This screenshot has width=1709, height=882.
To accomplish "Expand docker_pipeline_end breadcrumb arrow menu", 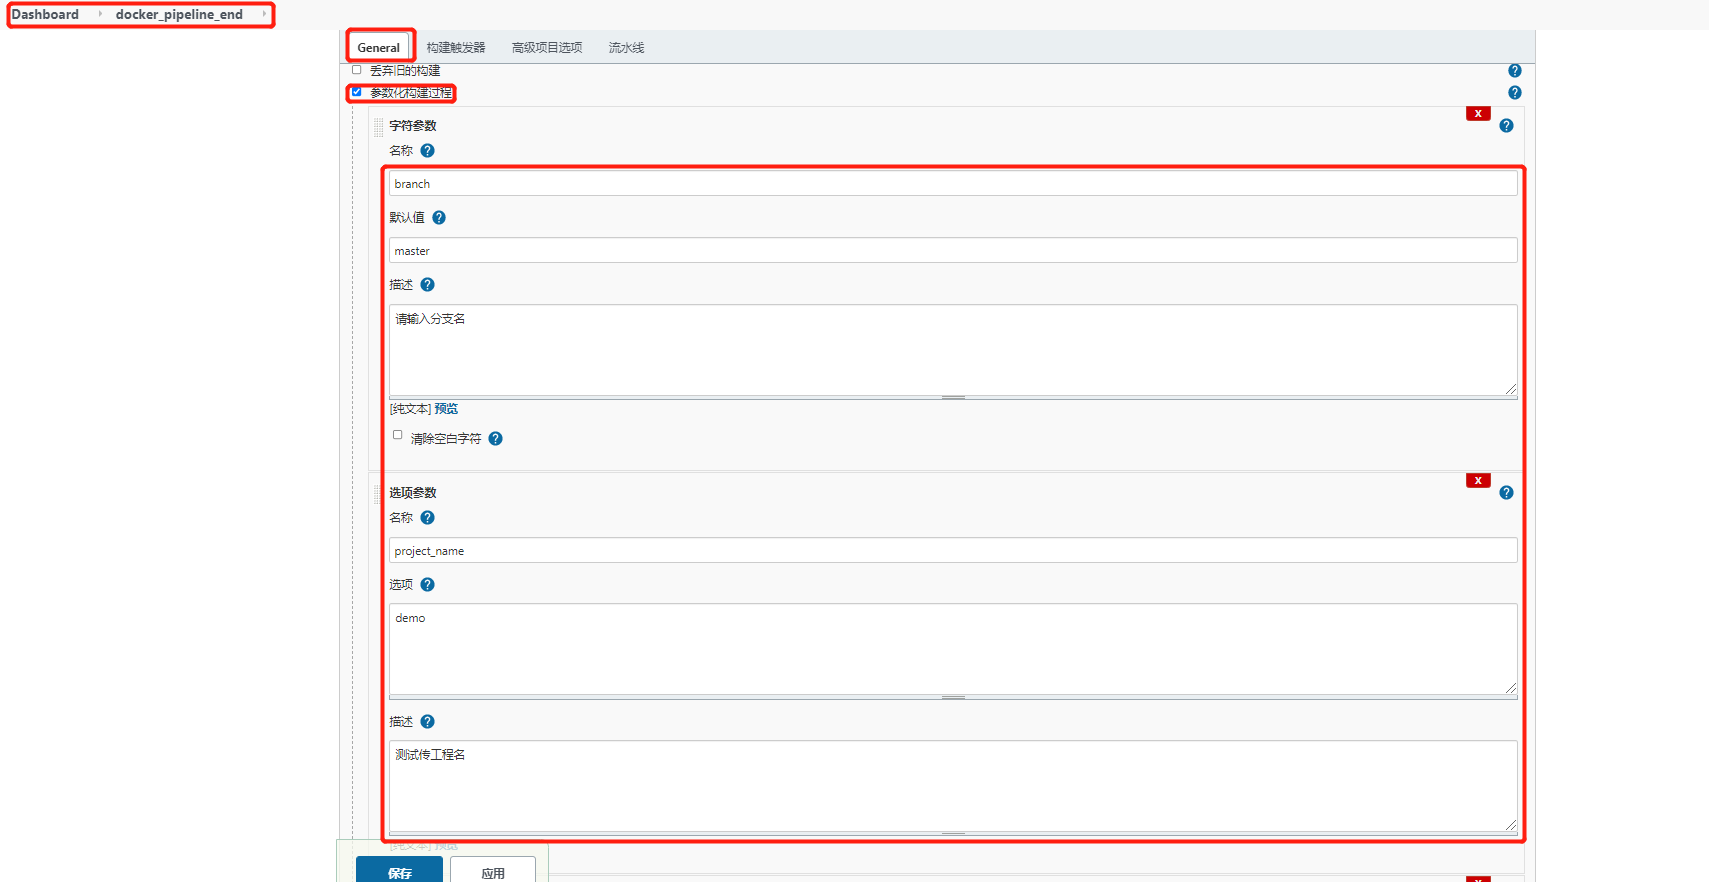I will (264, 14).
